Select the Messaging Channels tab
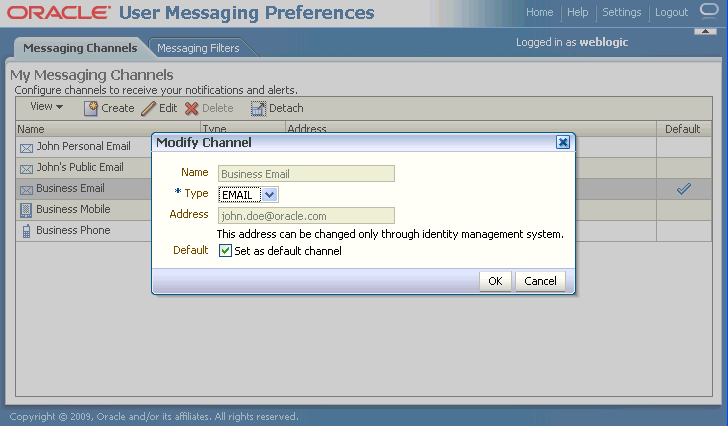The height and width of the screenshot is (426, 728). [x=80, y=48]
